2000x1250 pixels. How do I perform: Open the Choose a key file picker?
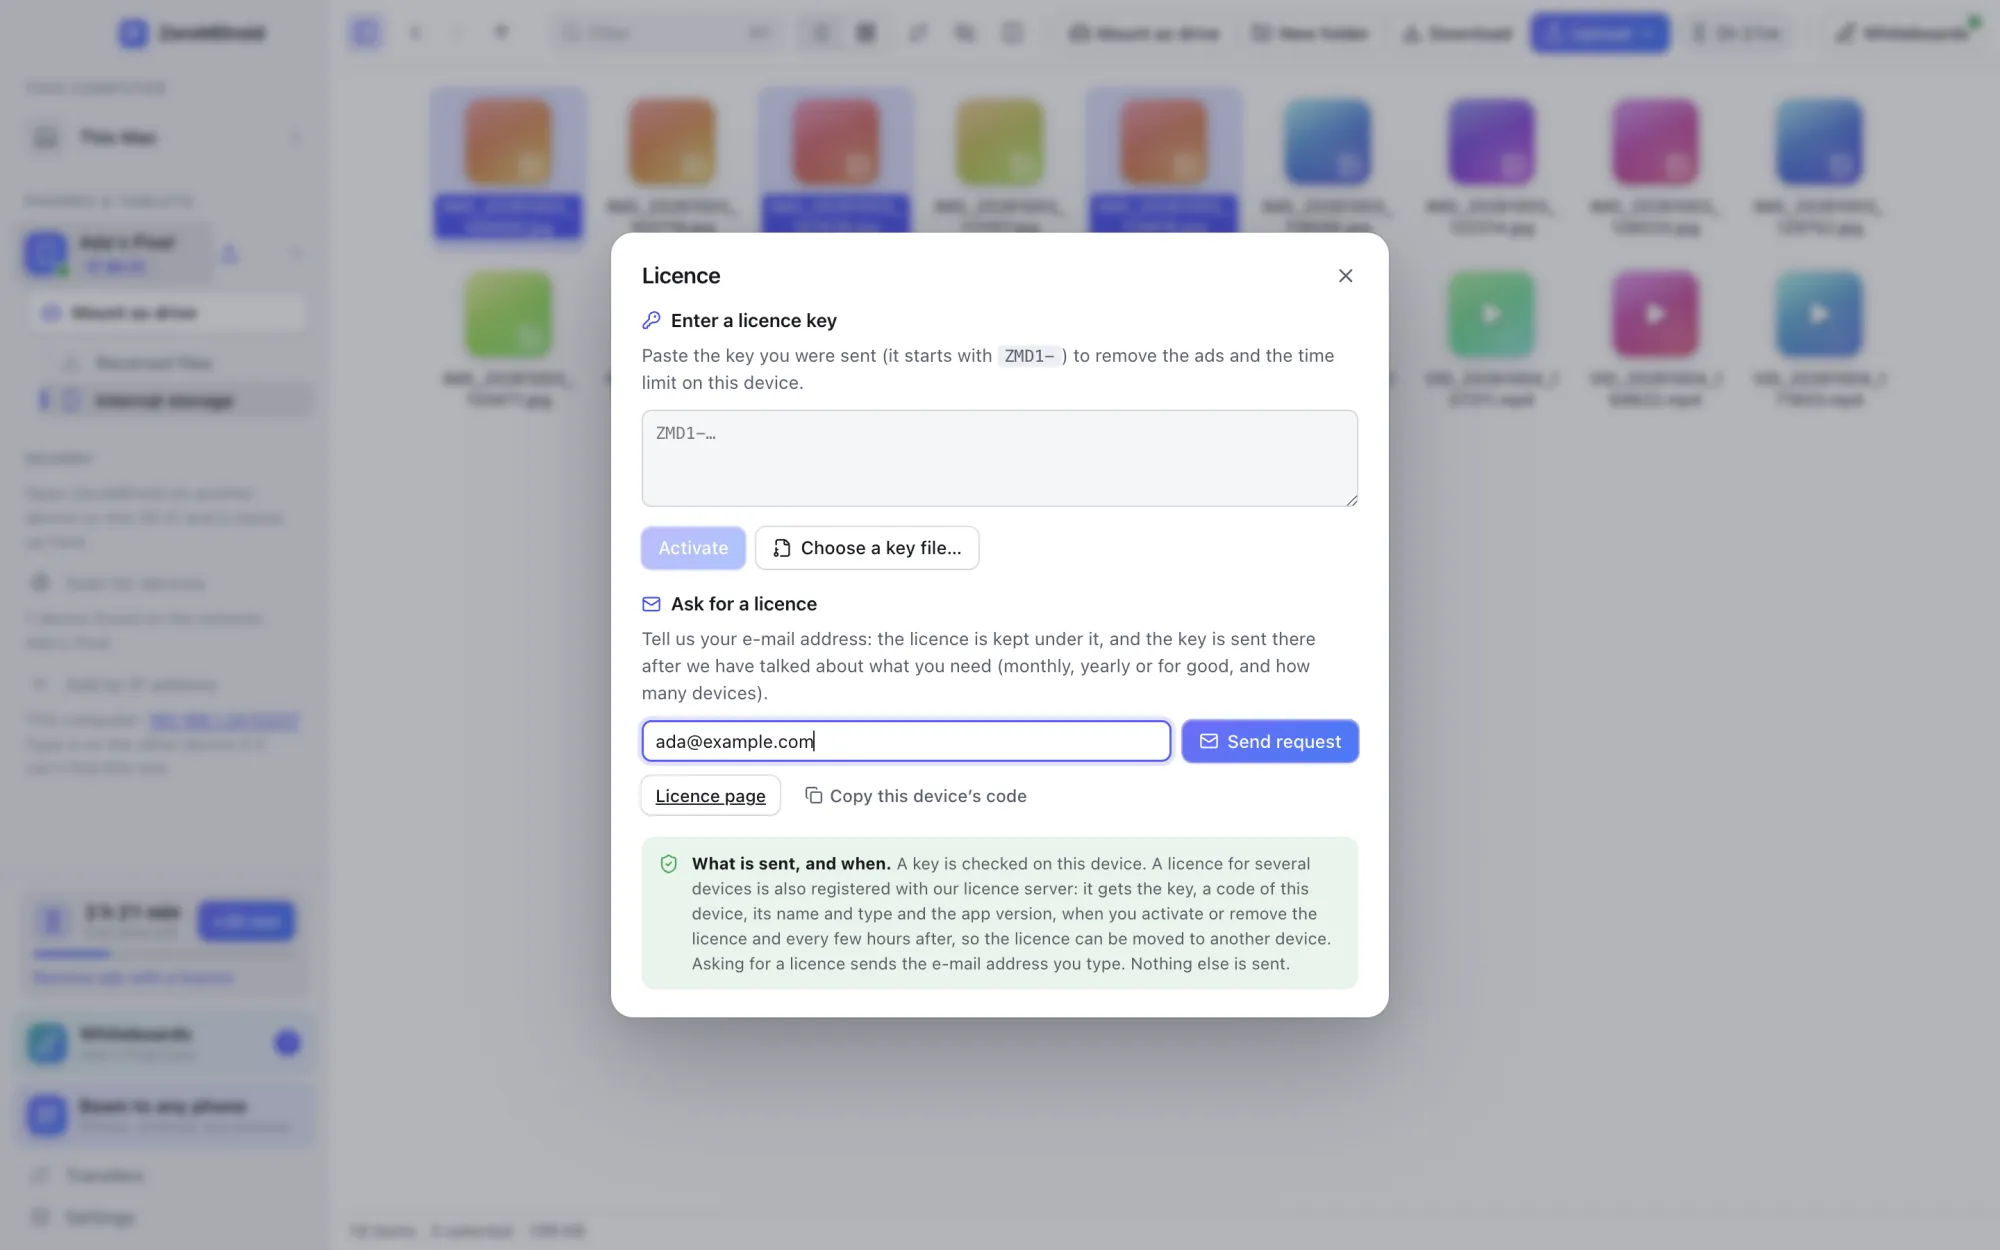point(867,548)
